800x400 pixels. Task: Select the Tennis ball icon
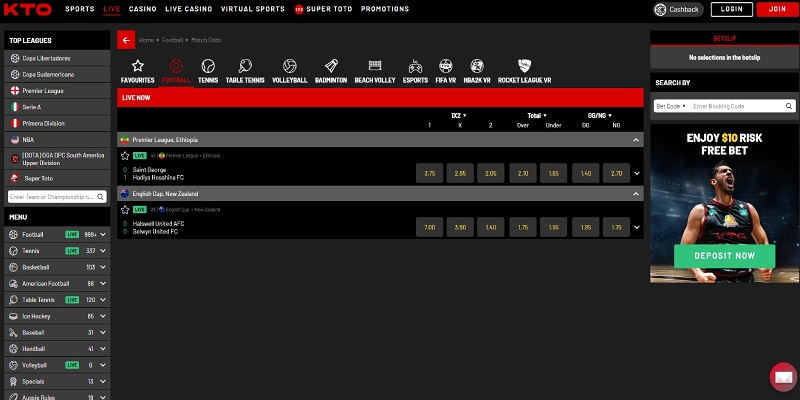click(208, 66)
